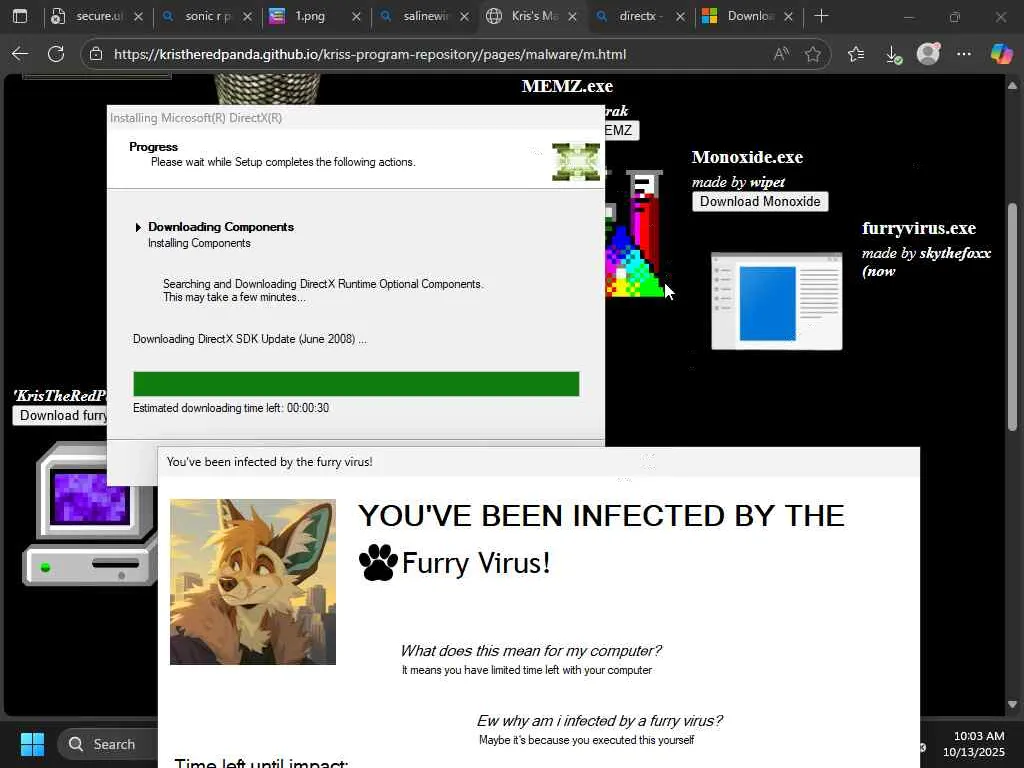
Task: Click the site lock icon
Action: click(x=96, y=54)
